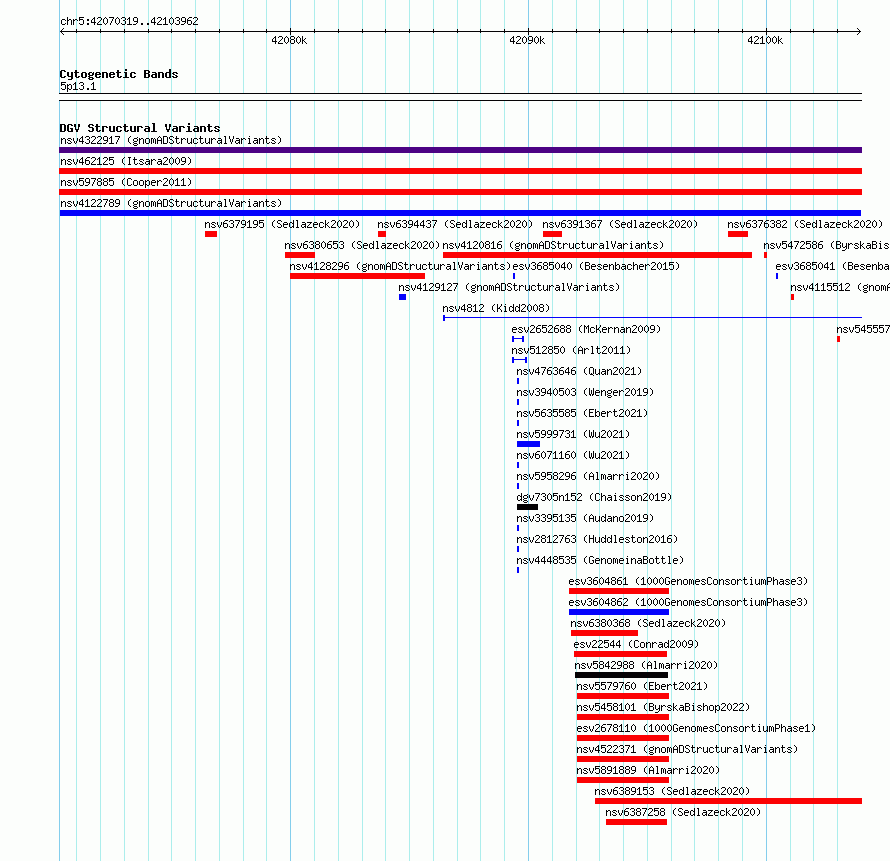The width and height of the screenshot is (890, 861).
Task: Select esv2652688 (McKernan2009) label
Action: pos(586,329)
